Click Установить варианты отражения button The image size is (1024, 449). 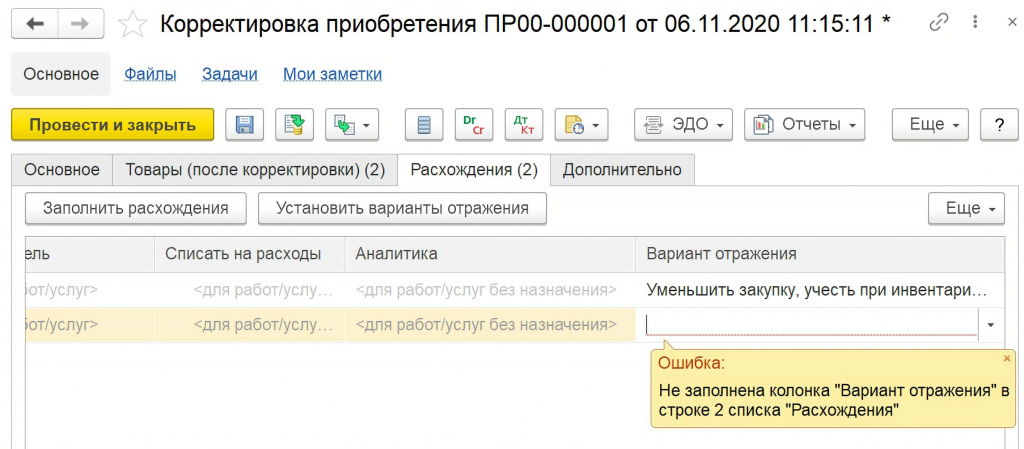402,208
